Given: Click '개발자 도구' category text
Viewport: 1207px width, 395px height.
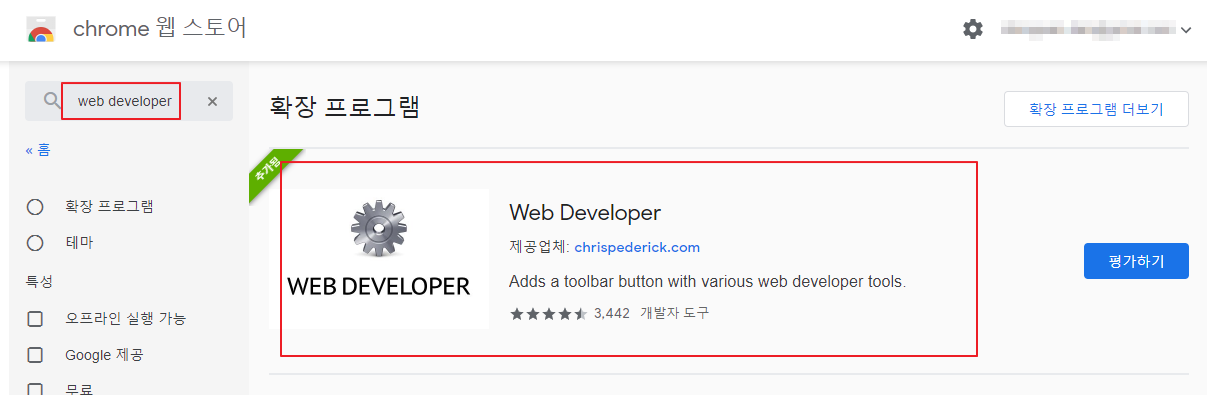Looking at the screenshot, I should coord(674,313).
